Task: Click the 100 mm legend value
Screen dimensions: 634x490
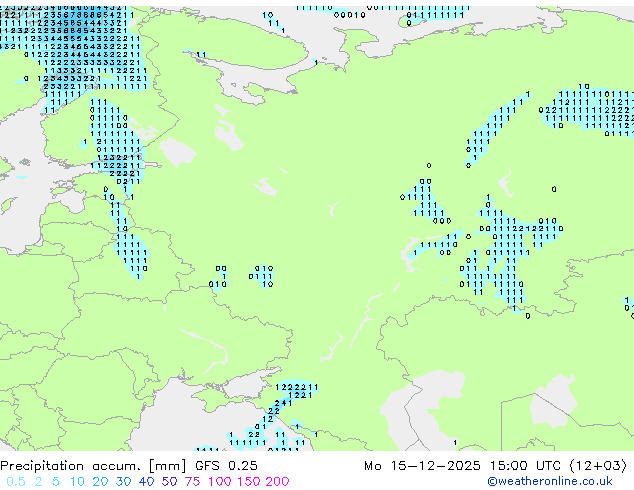Action: (x=220, y=482)
